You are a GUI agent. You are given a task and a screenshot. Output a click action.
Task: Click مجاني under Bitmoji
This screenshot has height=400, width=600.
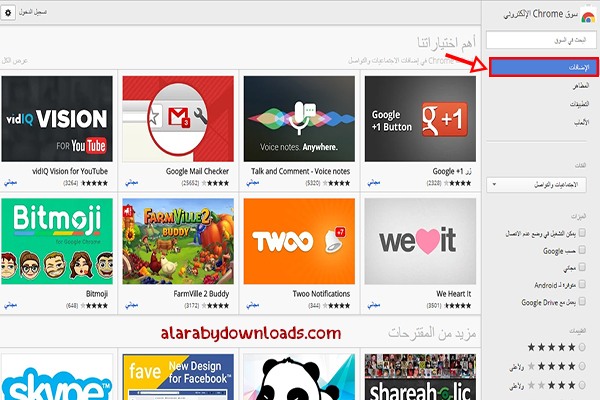tap(11, 305)
